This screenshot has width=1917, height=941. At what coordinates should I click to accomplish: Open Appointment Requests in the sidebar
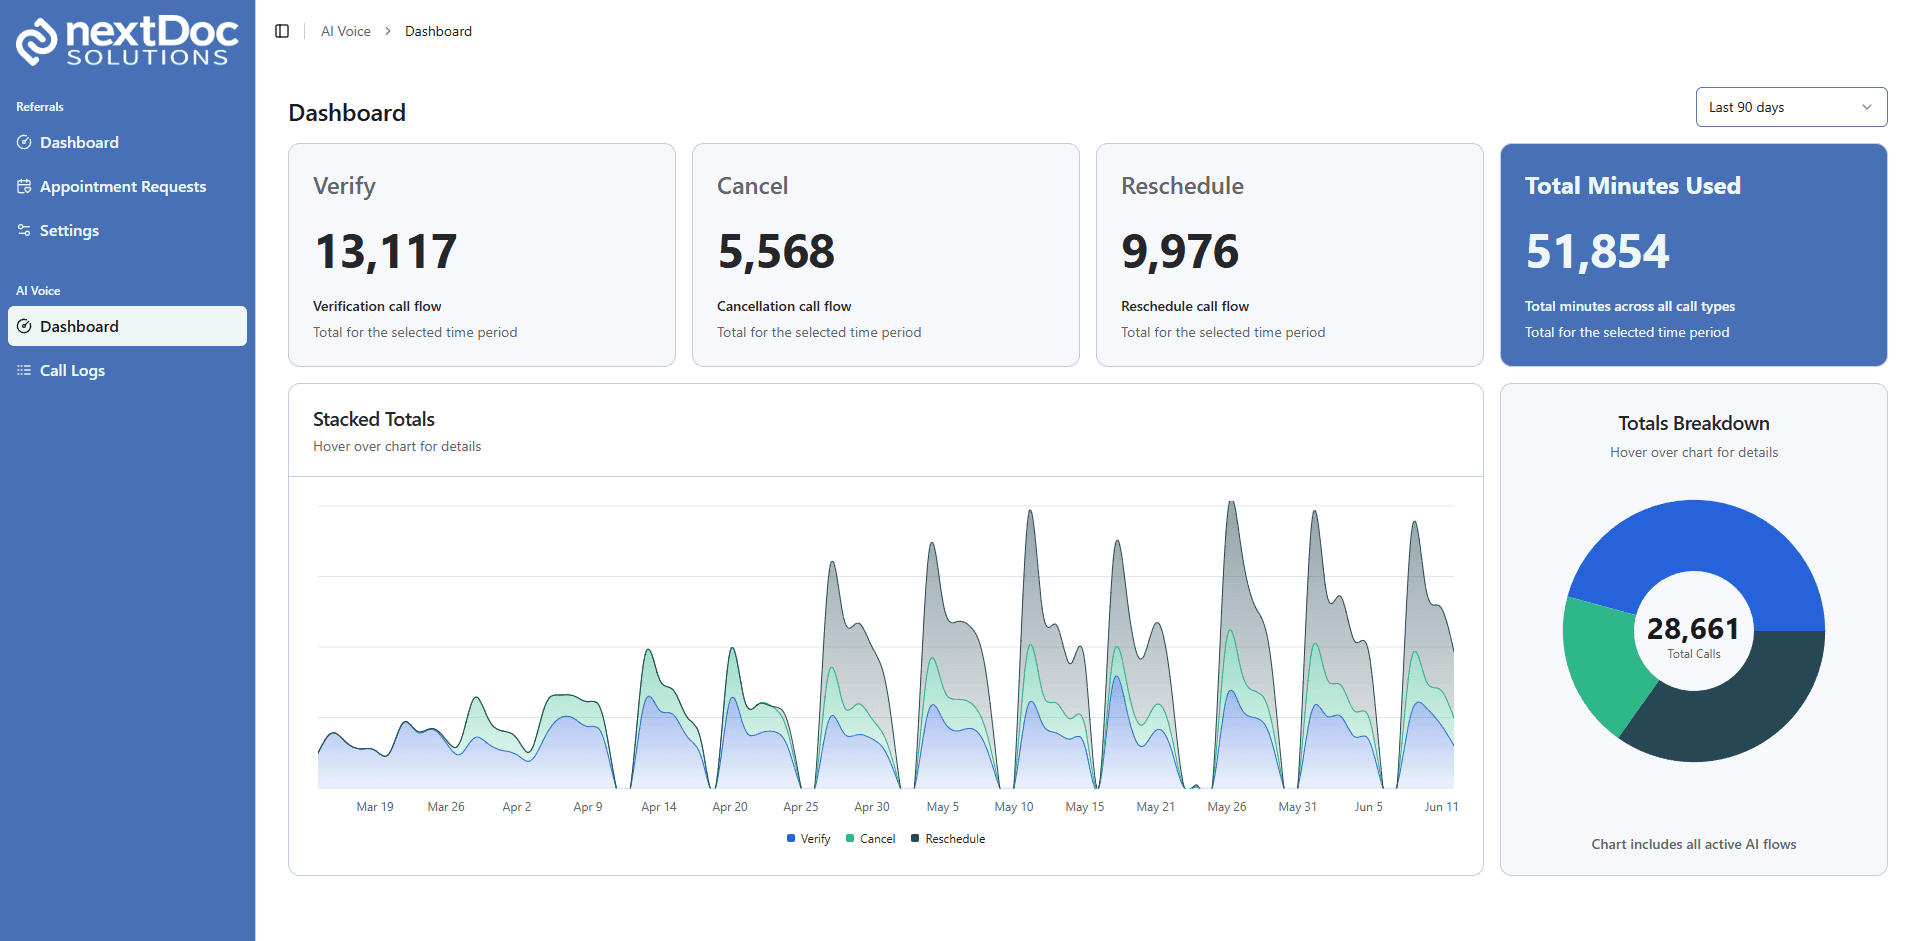click(x=122, y=187)
